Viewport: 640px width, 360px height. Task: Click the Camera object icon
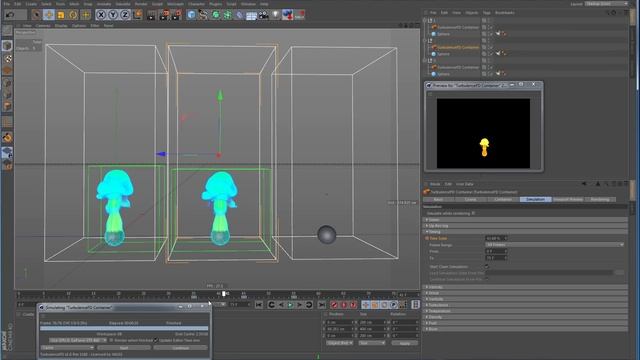coord(263,15)
